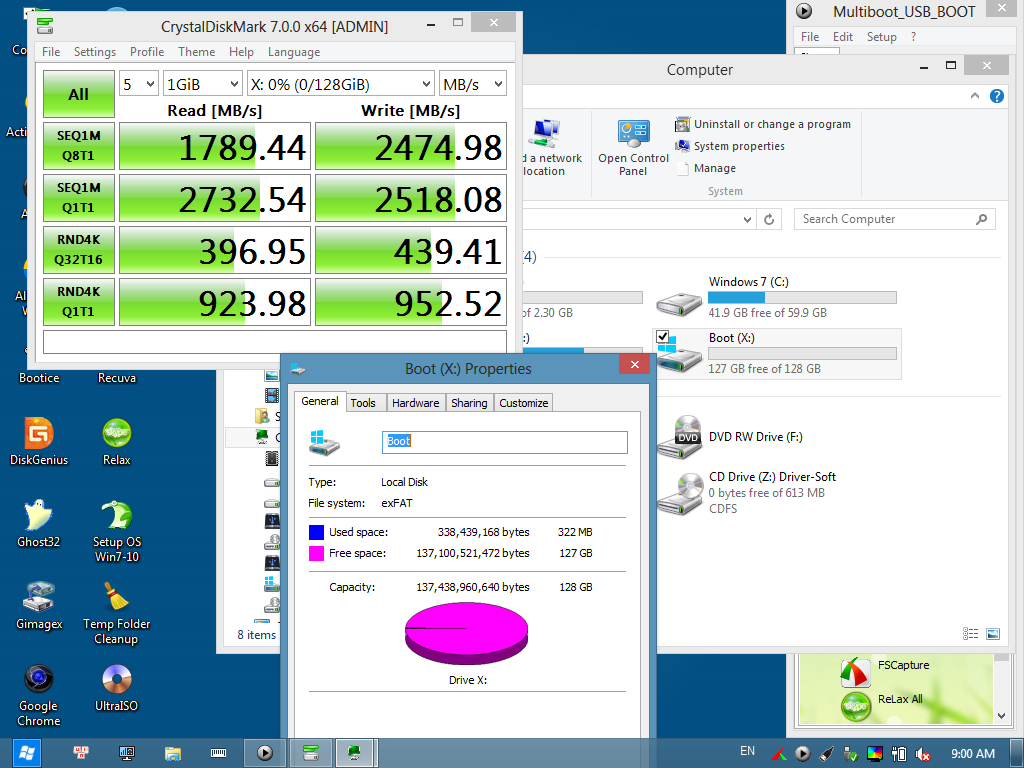Image resolution: width=1024 pixels, height=768 pixels.
Task: Collapse the Computer window ribbon
Action: (x=975, y=96)
